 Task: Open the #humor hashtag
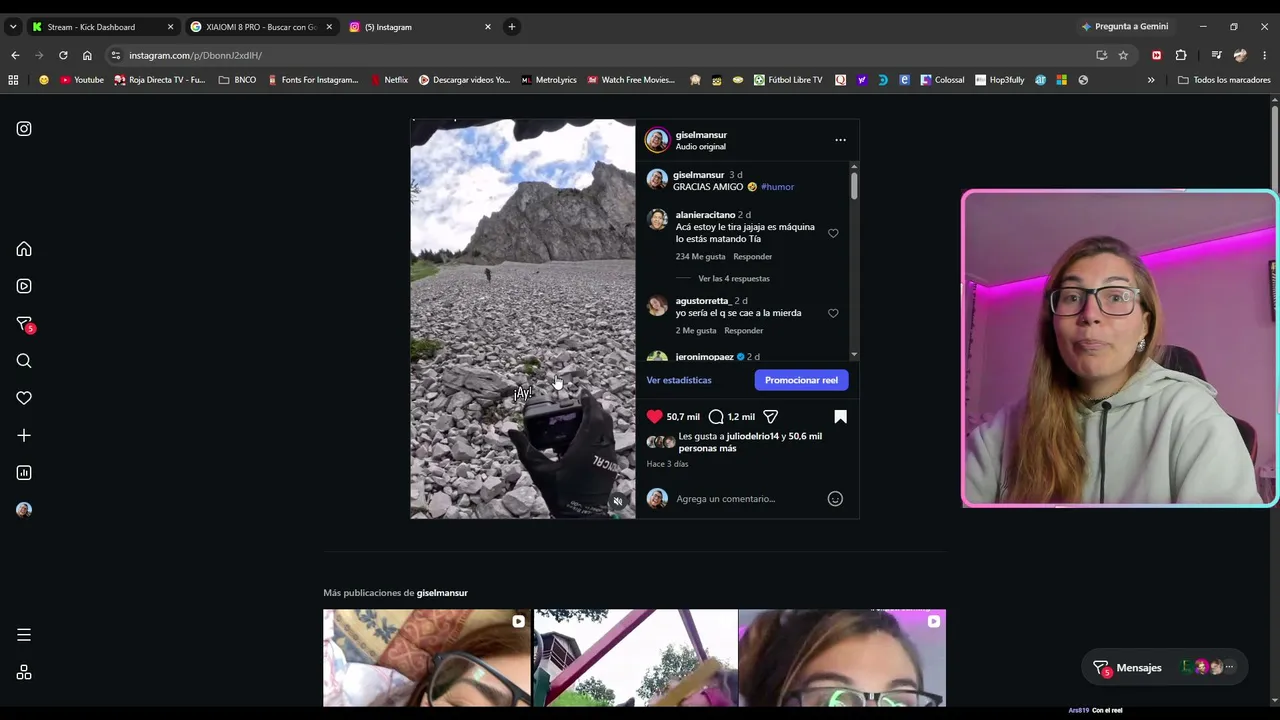[x=777, y=187]
